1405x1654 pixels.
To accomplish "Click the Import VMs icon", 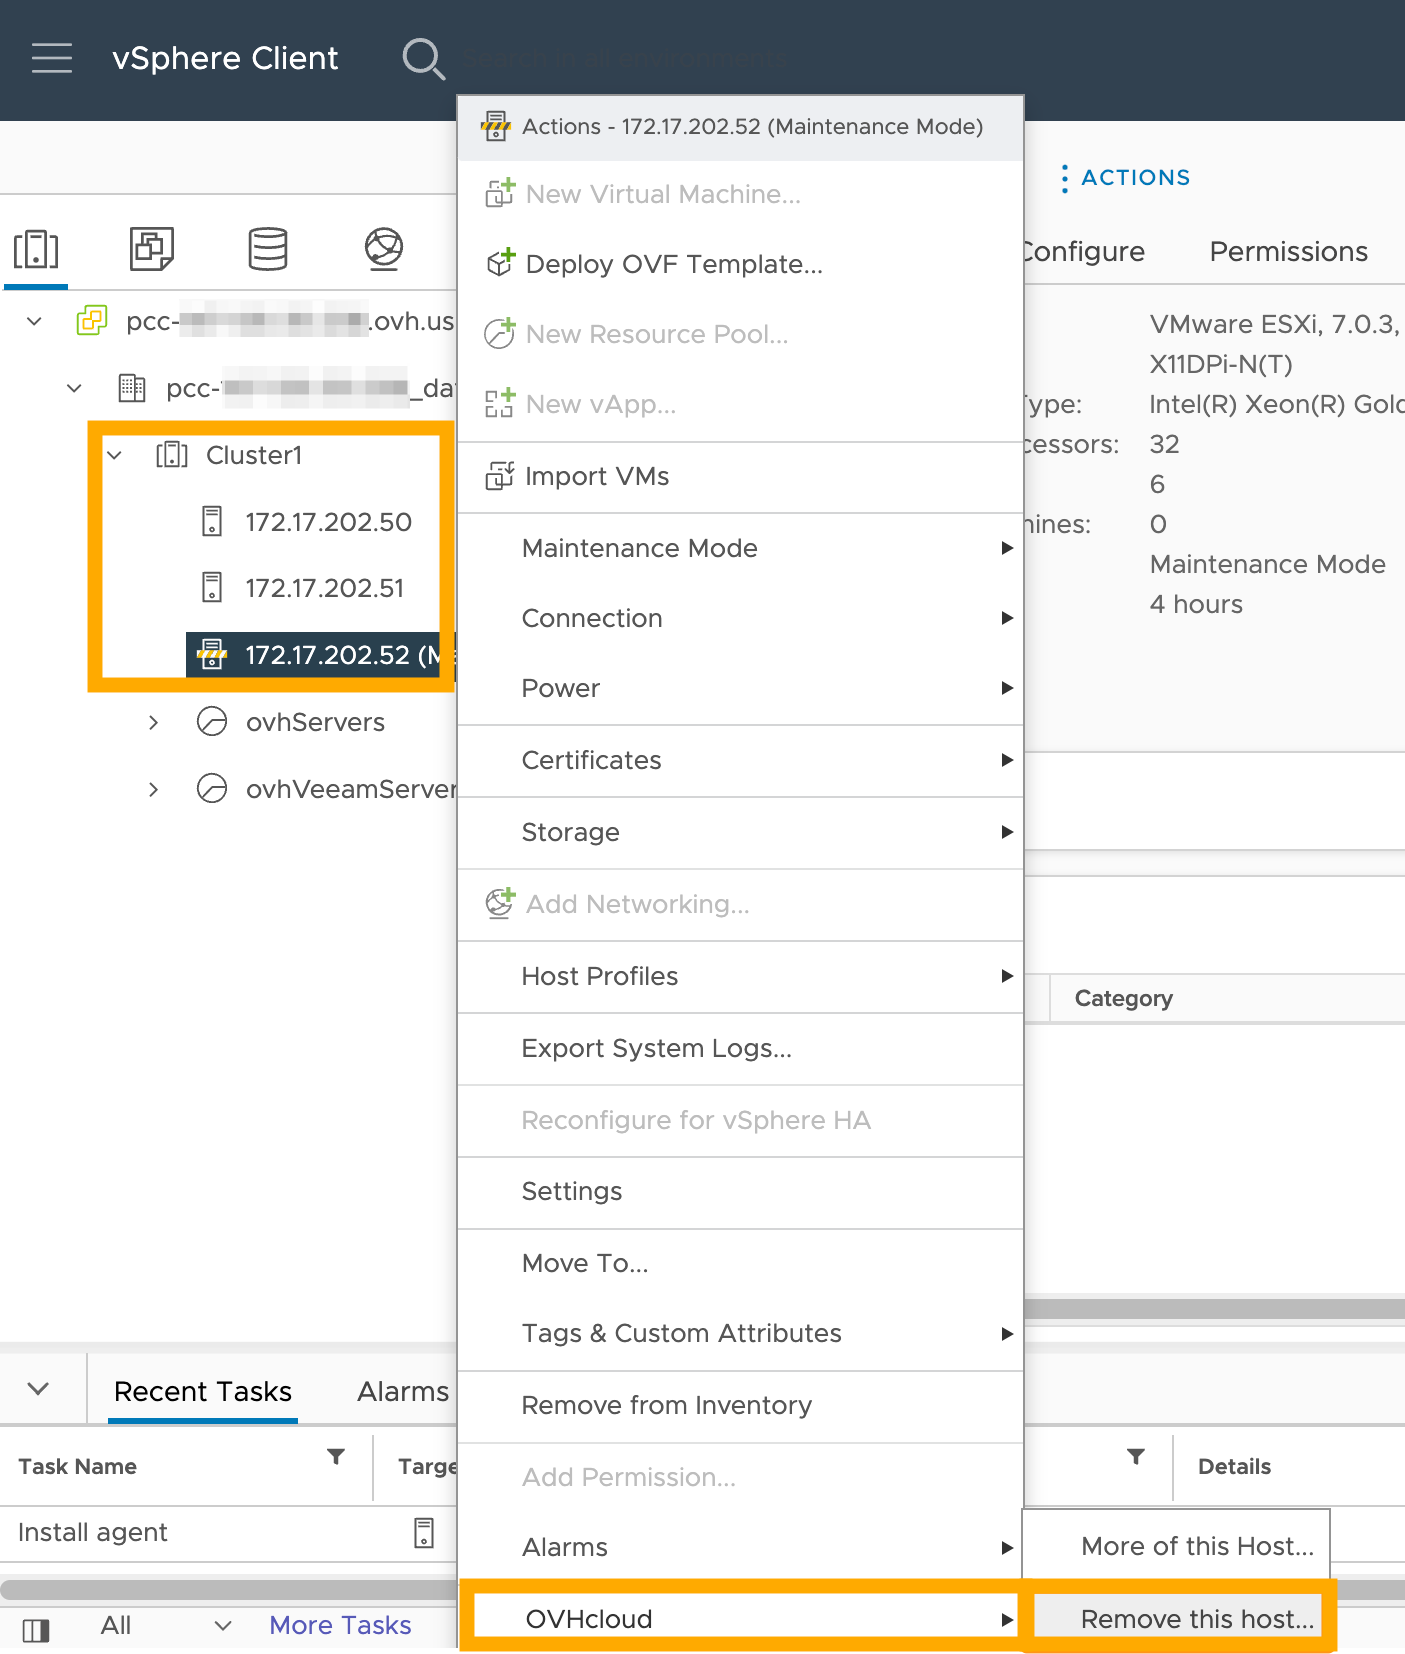I will tap(500, 475).
